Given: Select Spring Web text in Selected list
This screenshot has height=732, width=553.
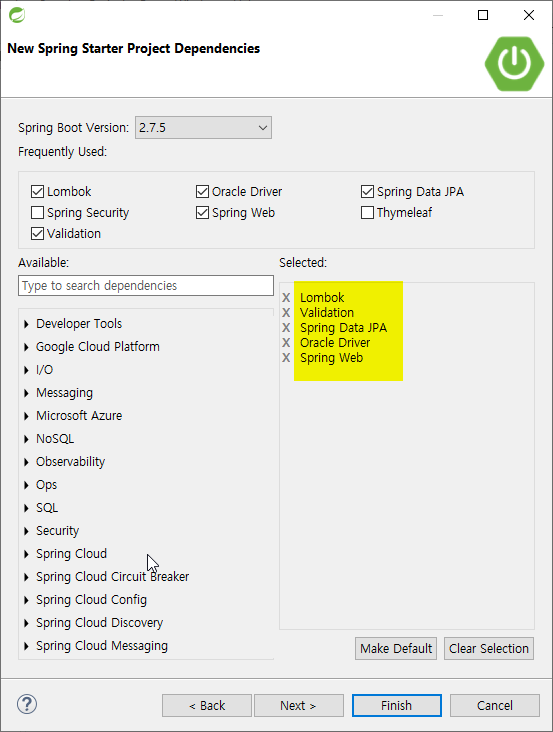Looking at the screenshot, I should click(331, 358).
